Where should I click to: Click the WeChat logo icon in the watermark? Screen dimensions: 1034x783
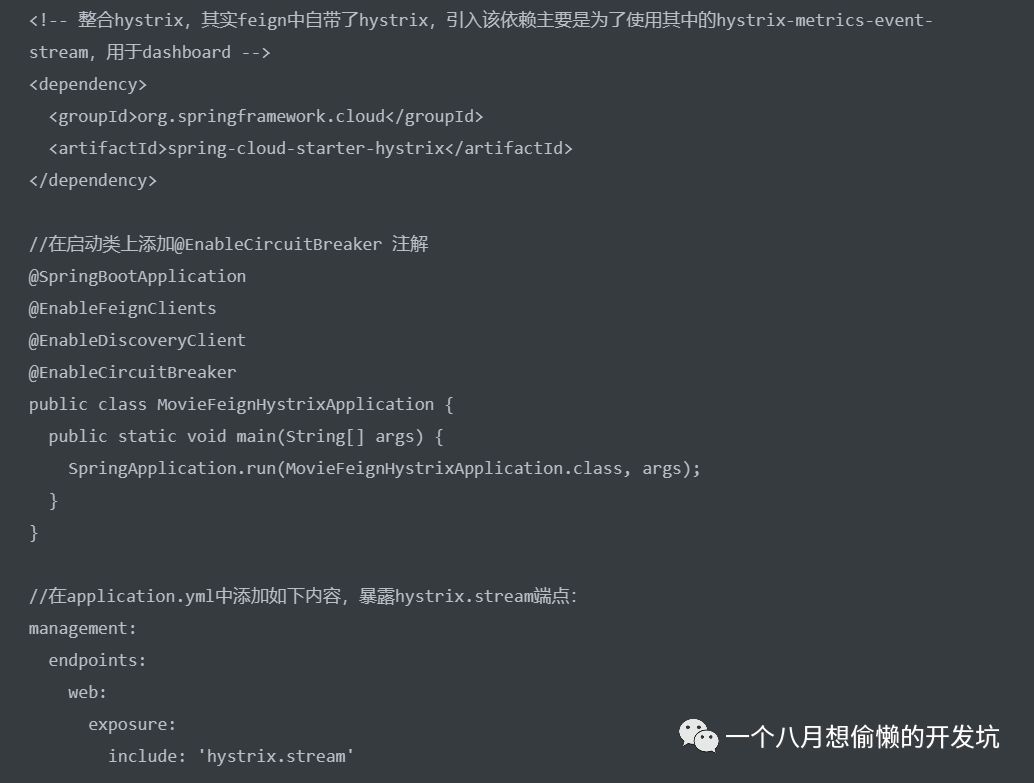[698, 736]
